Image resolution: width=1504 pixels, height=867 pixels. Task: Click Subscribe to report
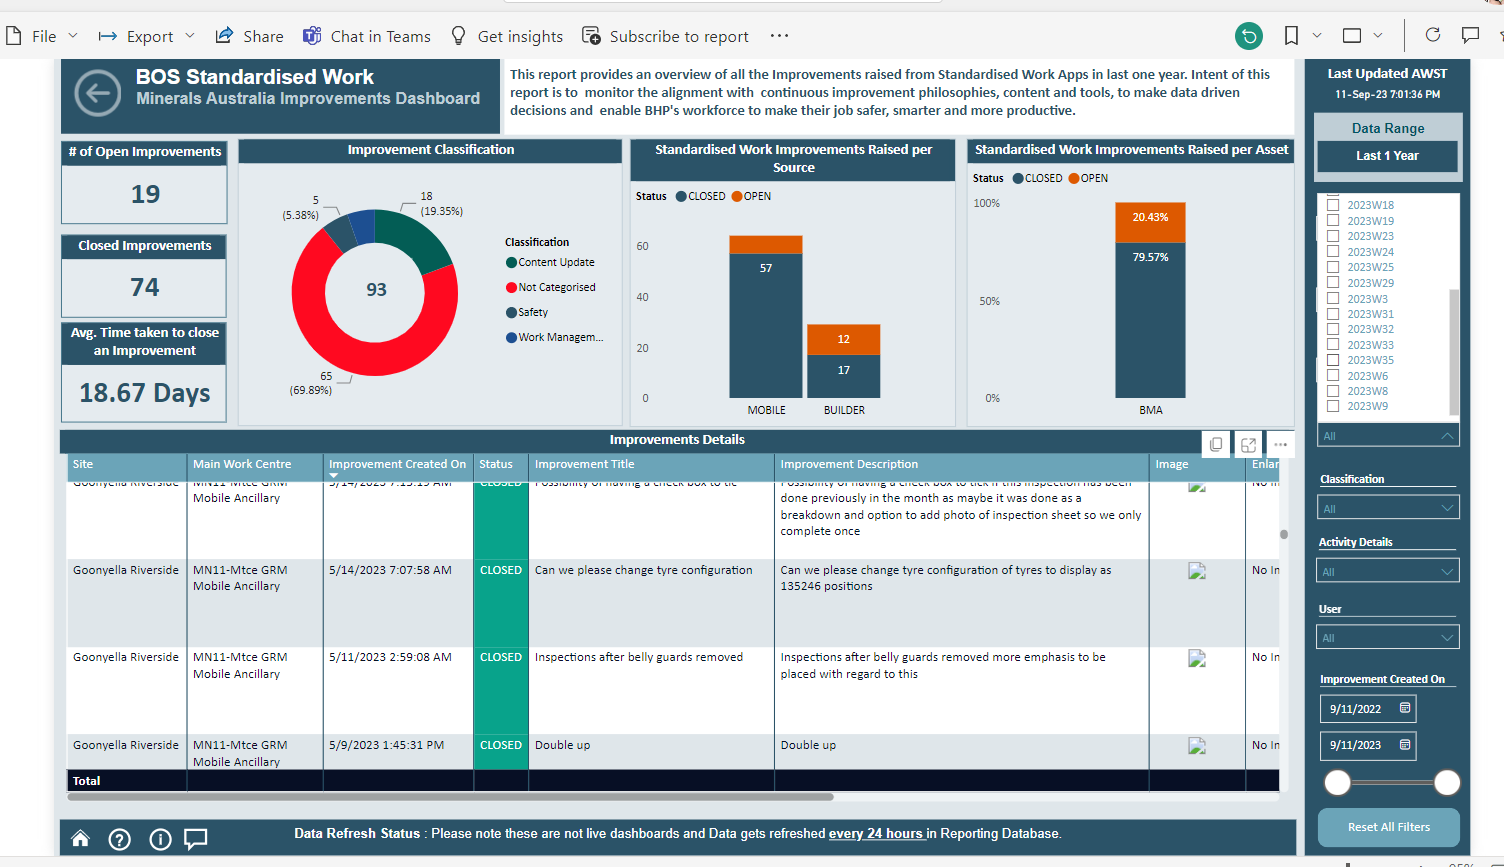pos(665,36)
